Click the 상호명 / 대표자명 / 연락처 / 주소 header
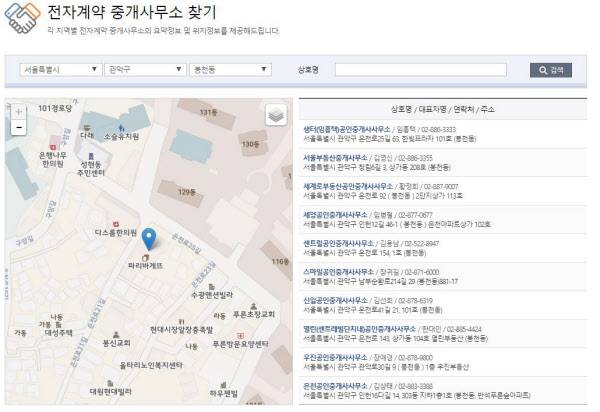Image resolution: width=600 pixels, height=412 pixels. tap(443, 109)
